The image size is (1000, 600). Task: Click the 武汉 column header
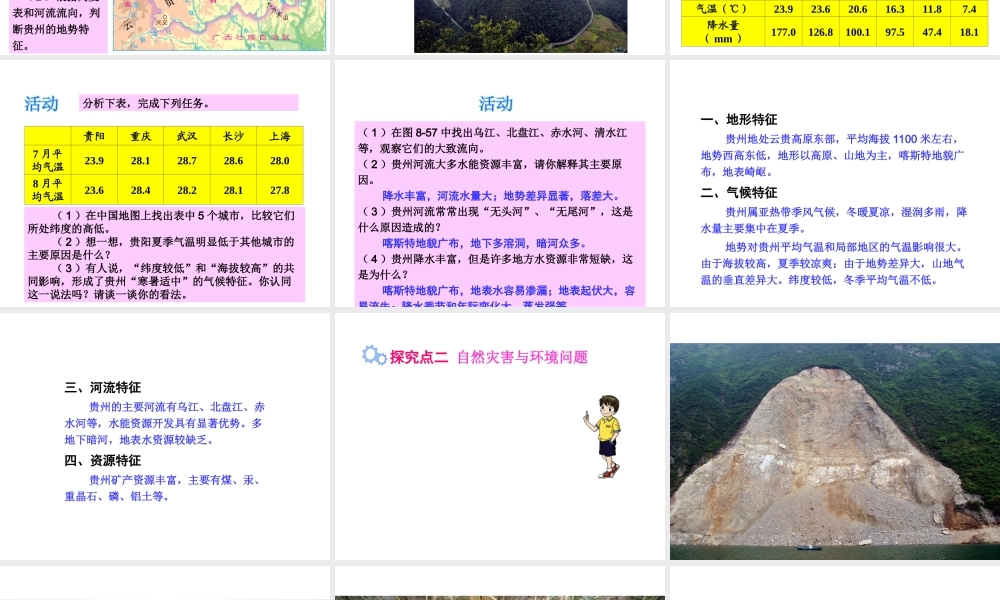pos(187,136)
